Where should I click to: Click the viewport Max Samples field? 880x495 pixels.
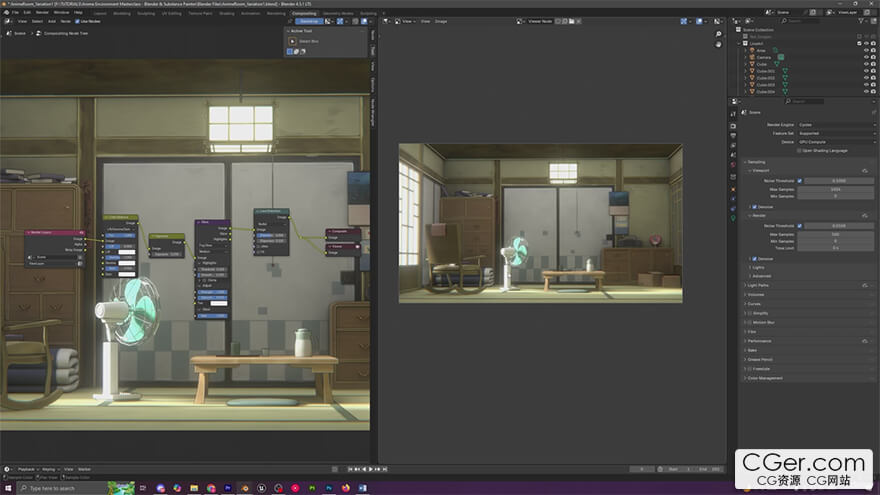838,188
